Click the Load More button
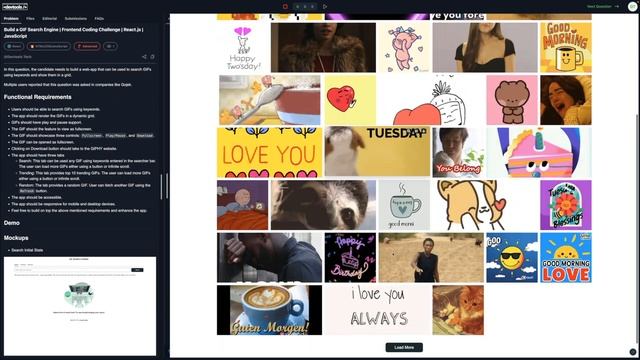 tap(404, 347)
